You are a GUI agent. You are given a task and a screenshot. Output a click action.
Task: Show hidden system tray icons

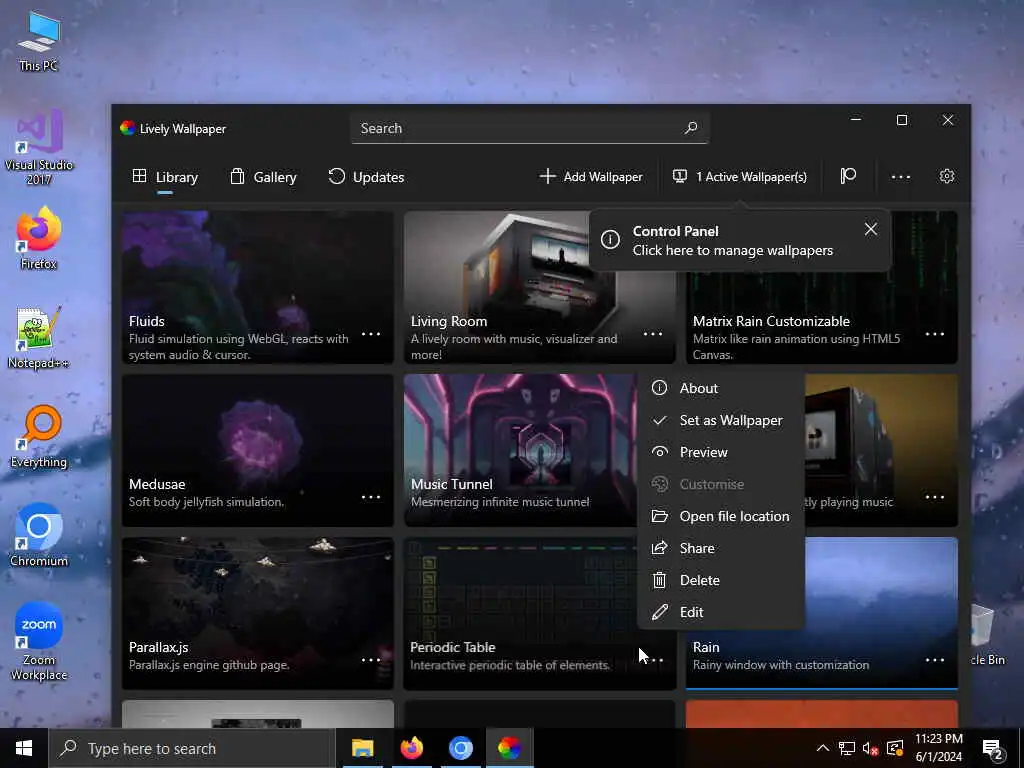[x=823, y=748]
